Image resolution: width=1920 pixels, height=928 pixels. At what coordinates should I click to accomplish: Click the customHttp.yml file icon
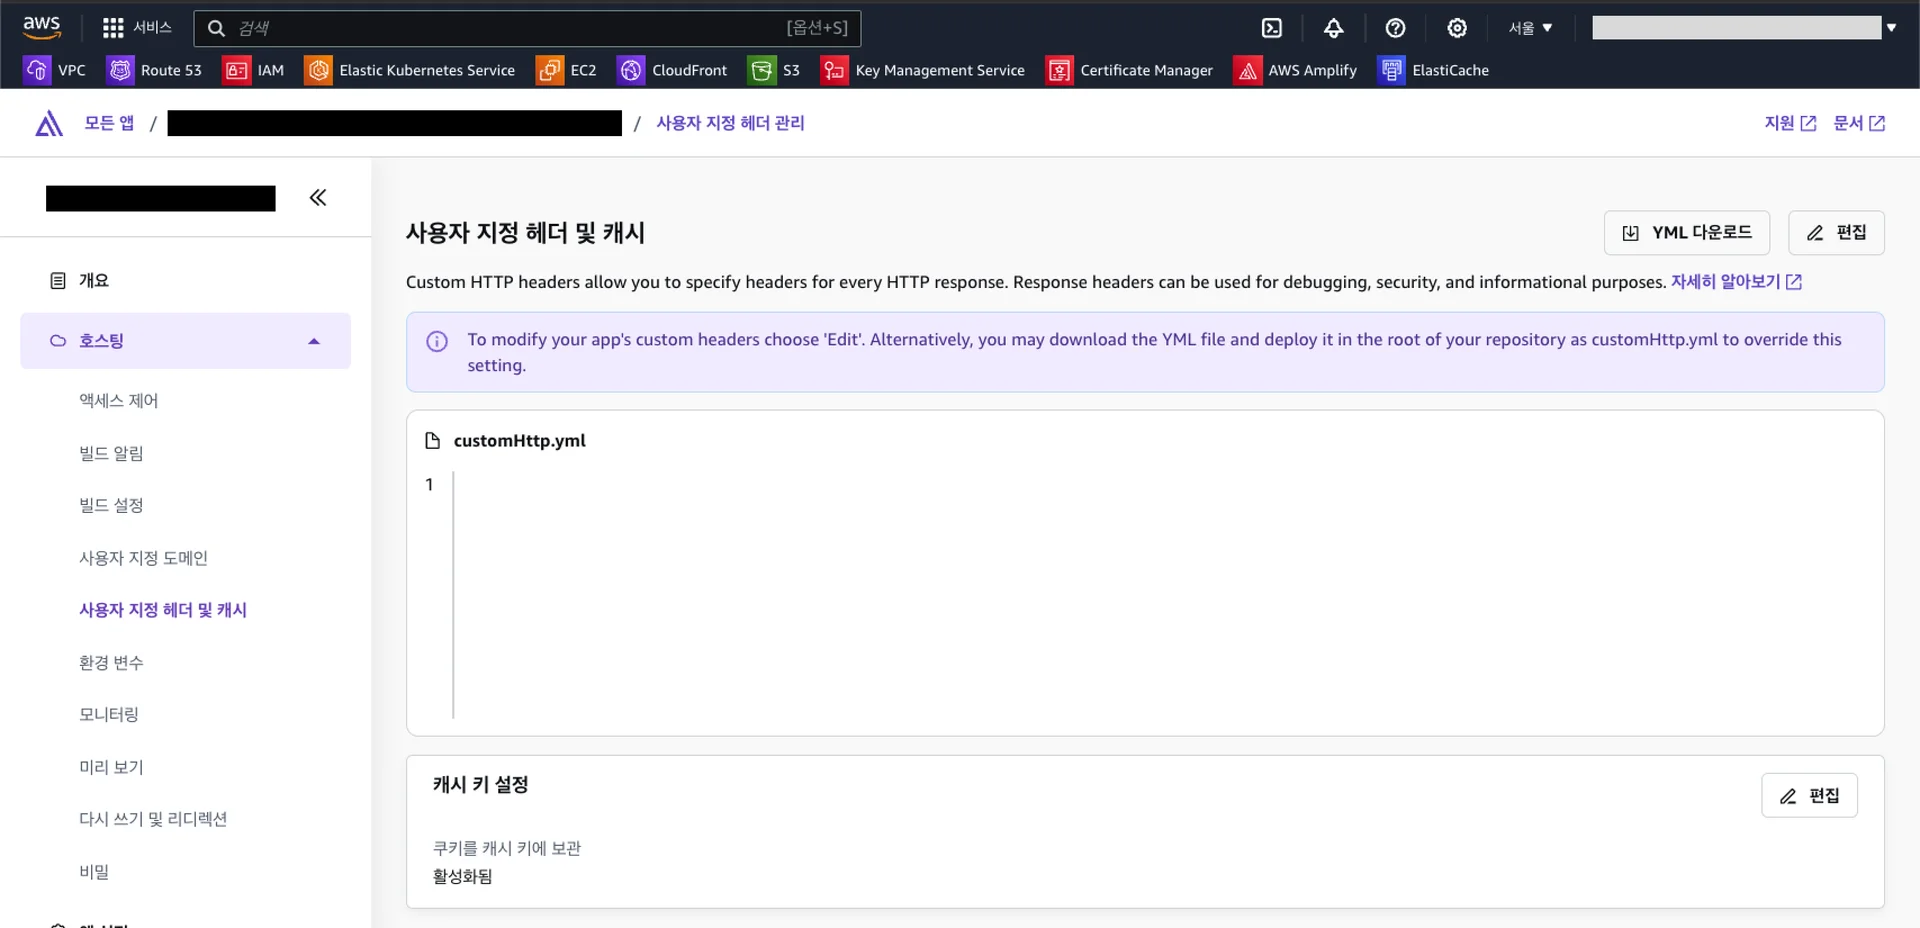tap(433, 441)
